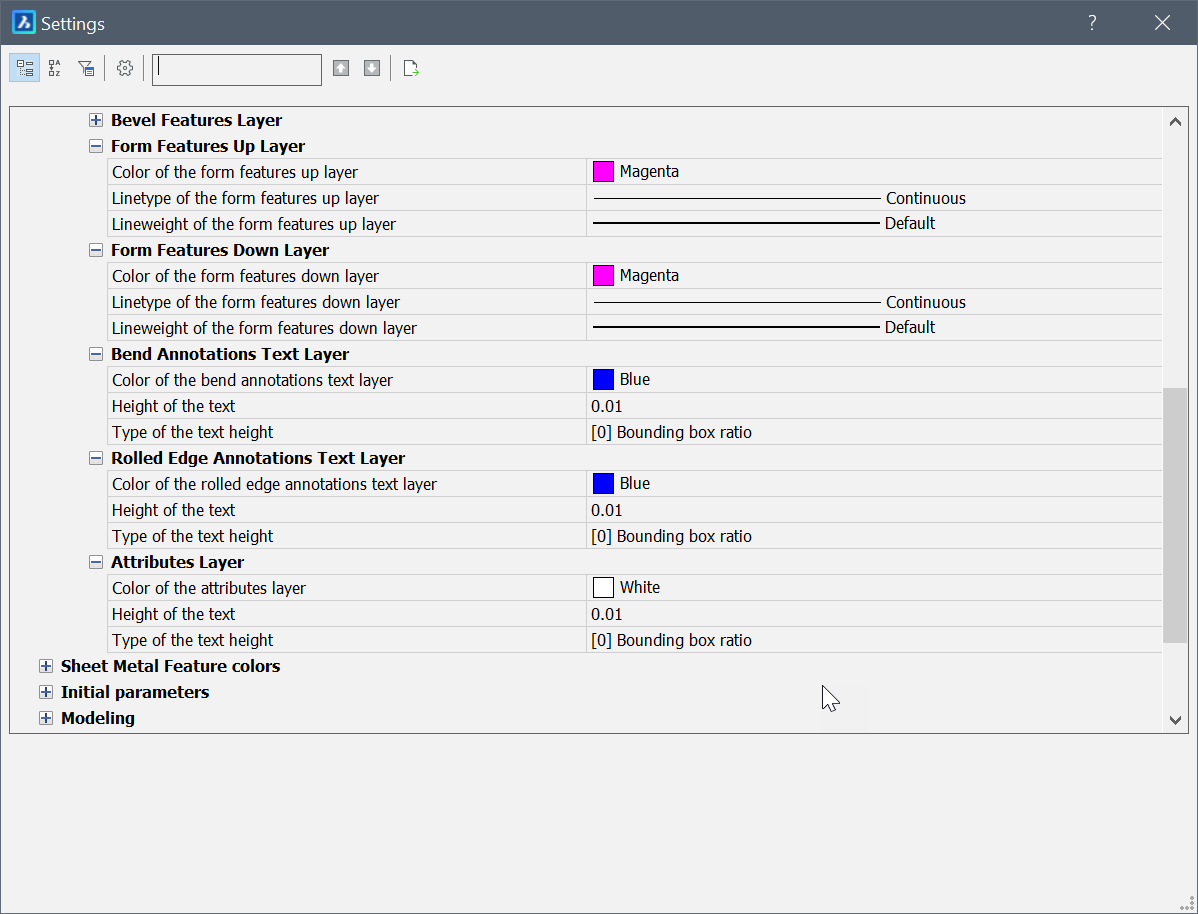Click the find next down arrow
The image size is (1198, 914).
[372, 68]
